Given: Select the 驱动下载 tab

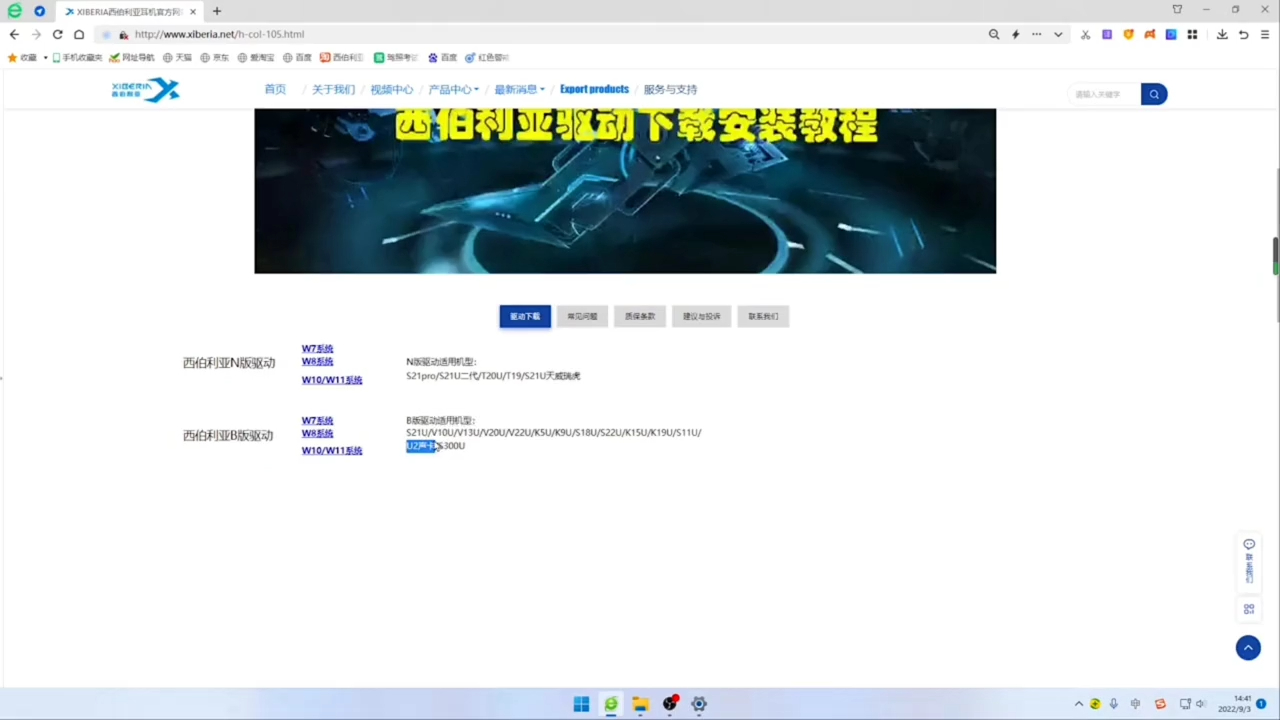Looking at the screenshot, I should point(525,316).
